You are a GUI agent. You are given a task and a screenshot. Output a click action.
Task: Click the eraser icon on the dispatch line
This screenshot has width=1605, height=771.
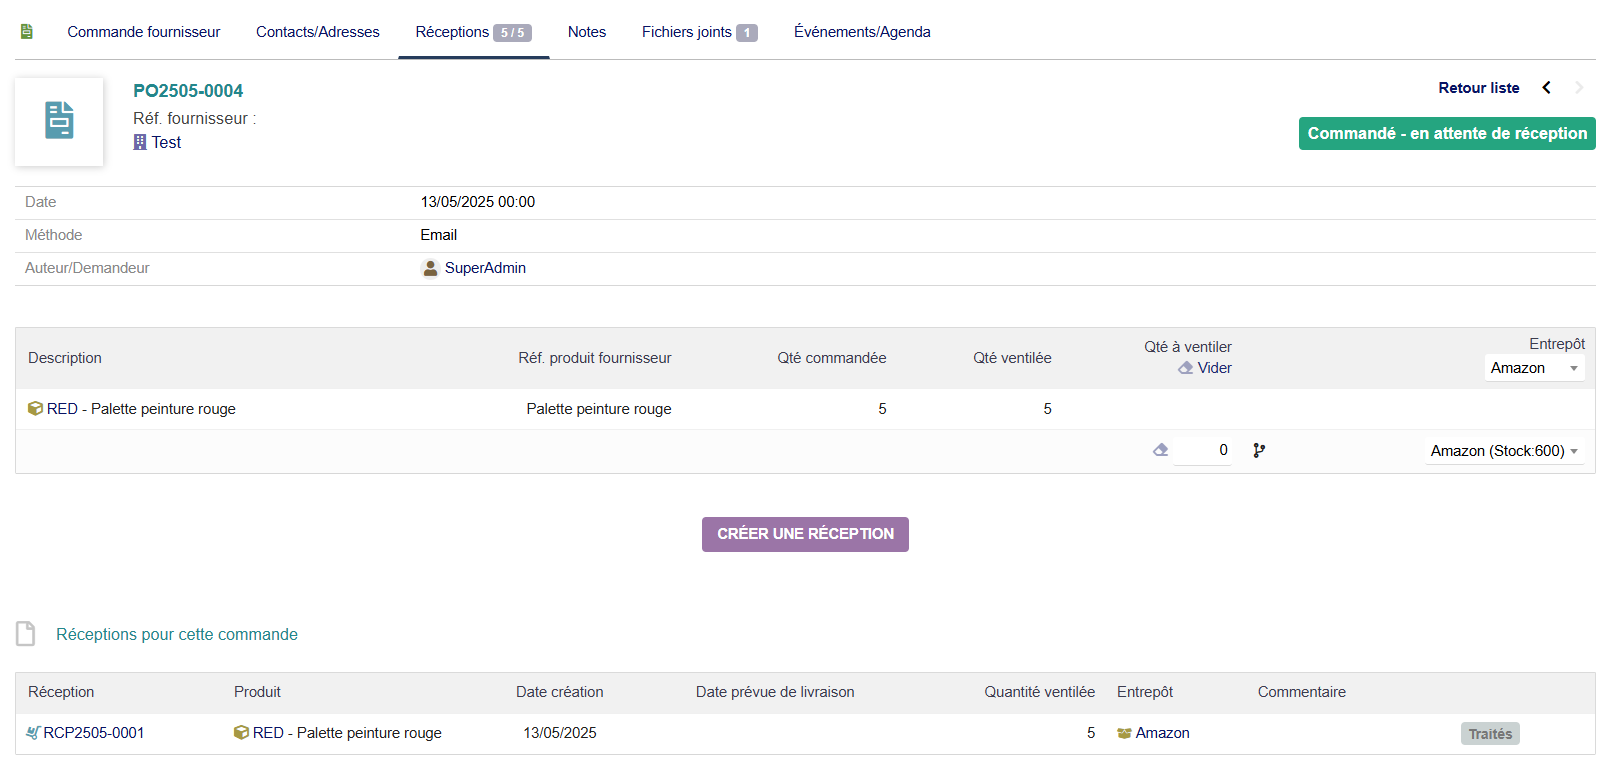[1160, 450]
